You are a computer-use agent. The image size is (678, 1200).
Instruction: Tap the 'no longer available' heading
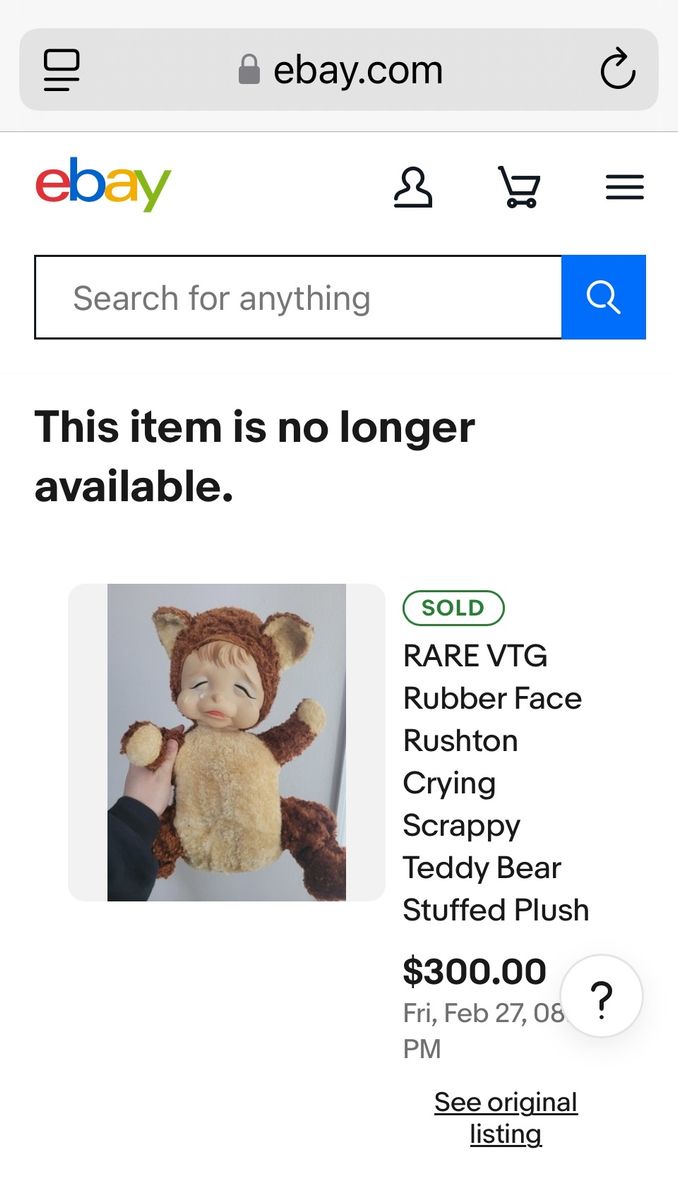pos(255,457)
